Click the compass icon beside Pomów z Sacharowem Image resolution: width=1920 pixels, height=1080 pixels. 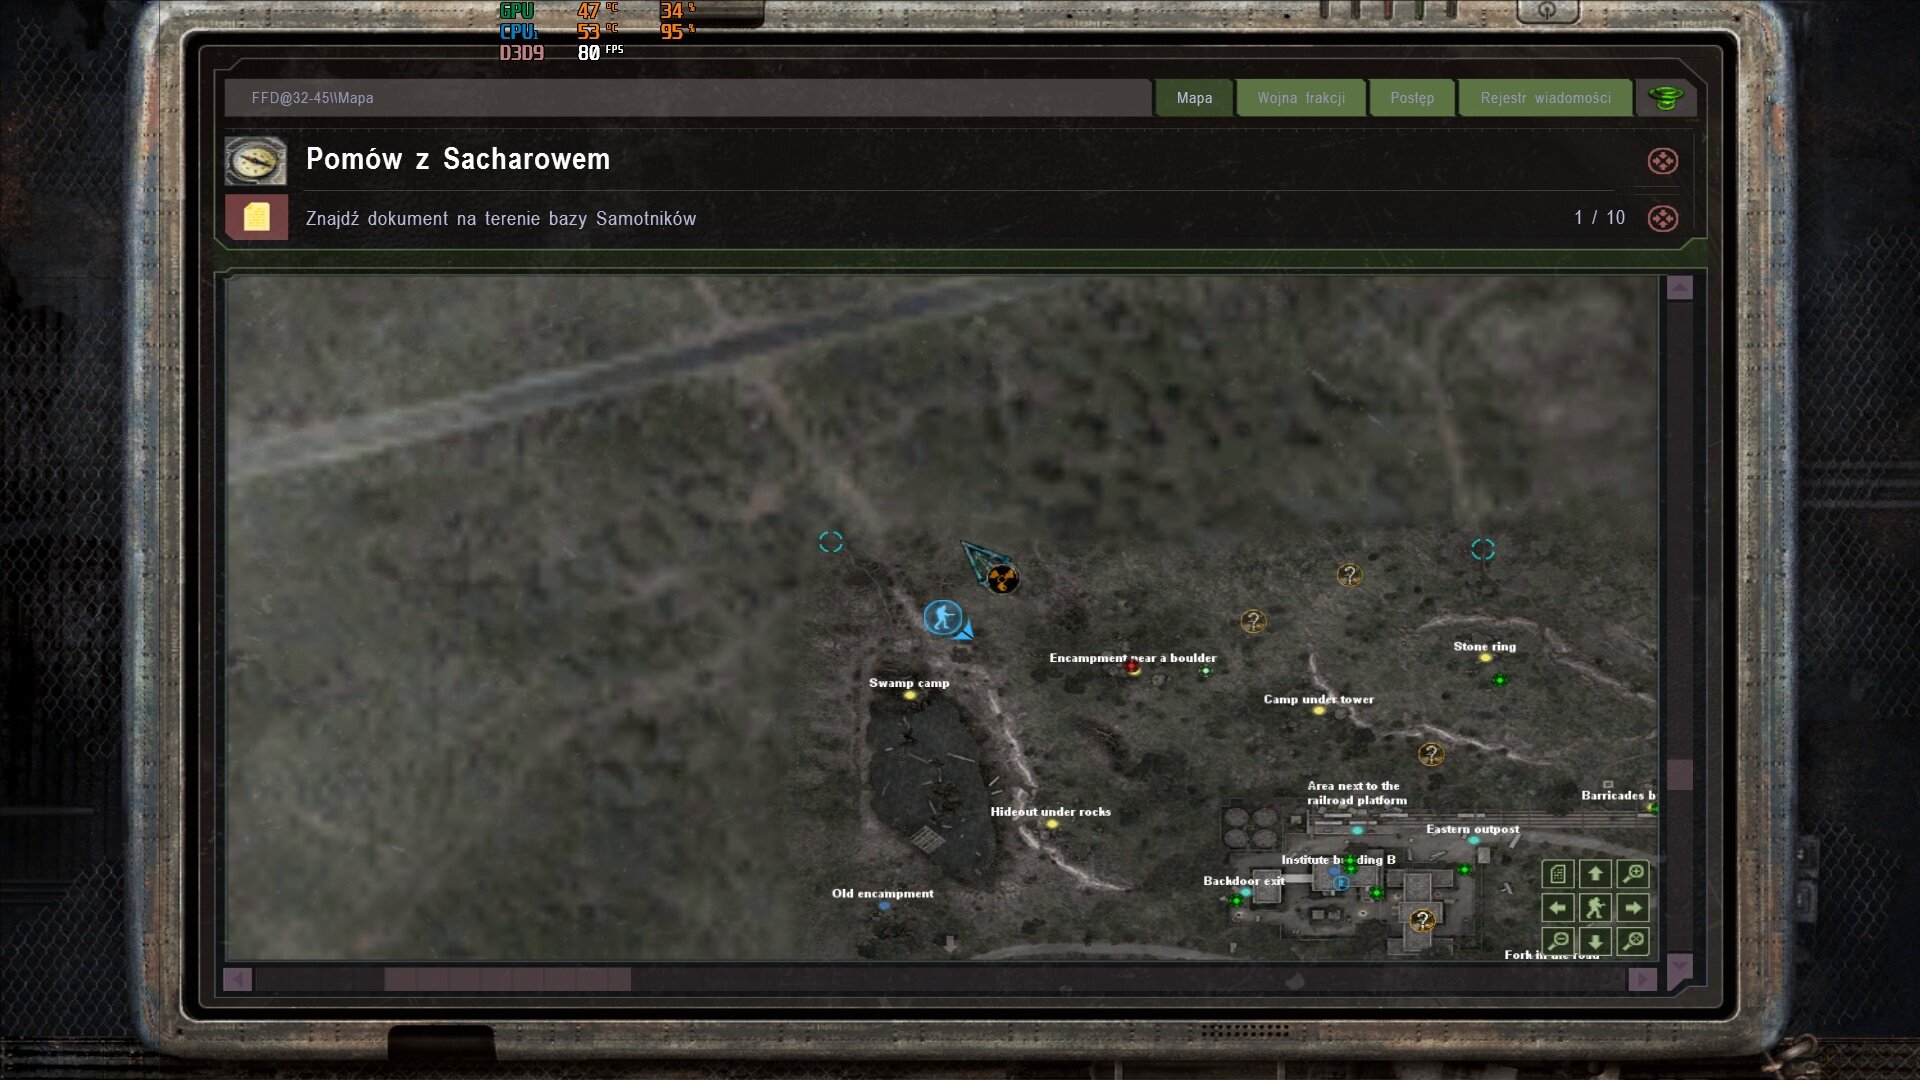[256, 161]
